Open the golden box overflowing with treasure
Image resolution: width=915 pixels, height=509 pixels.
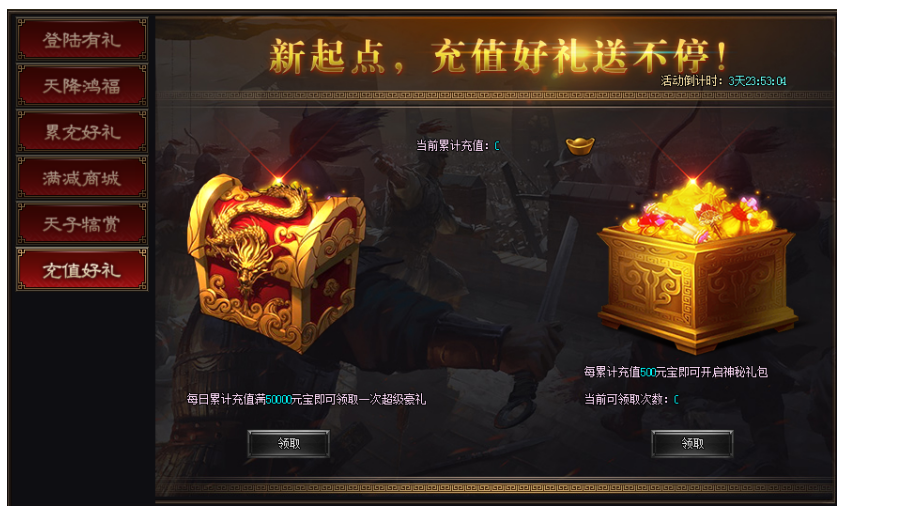(697, 266)
